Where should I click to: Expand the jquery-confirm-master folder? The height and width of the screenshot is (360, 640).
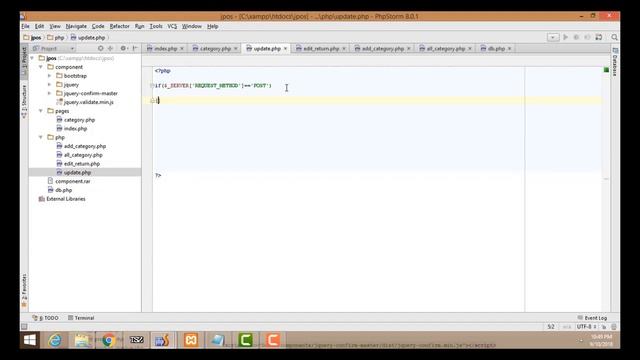coord(49,93)
